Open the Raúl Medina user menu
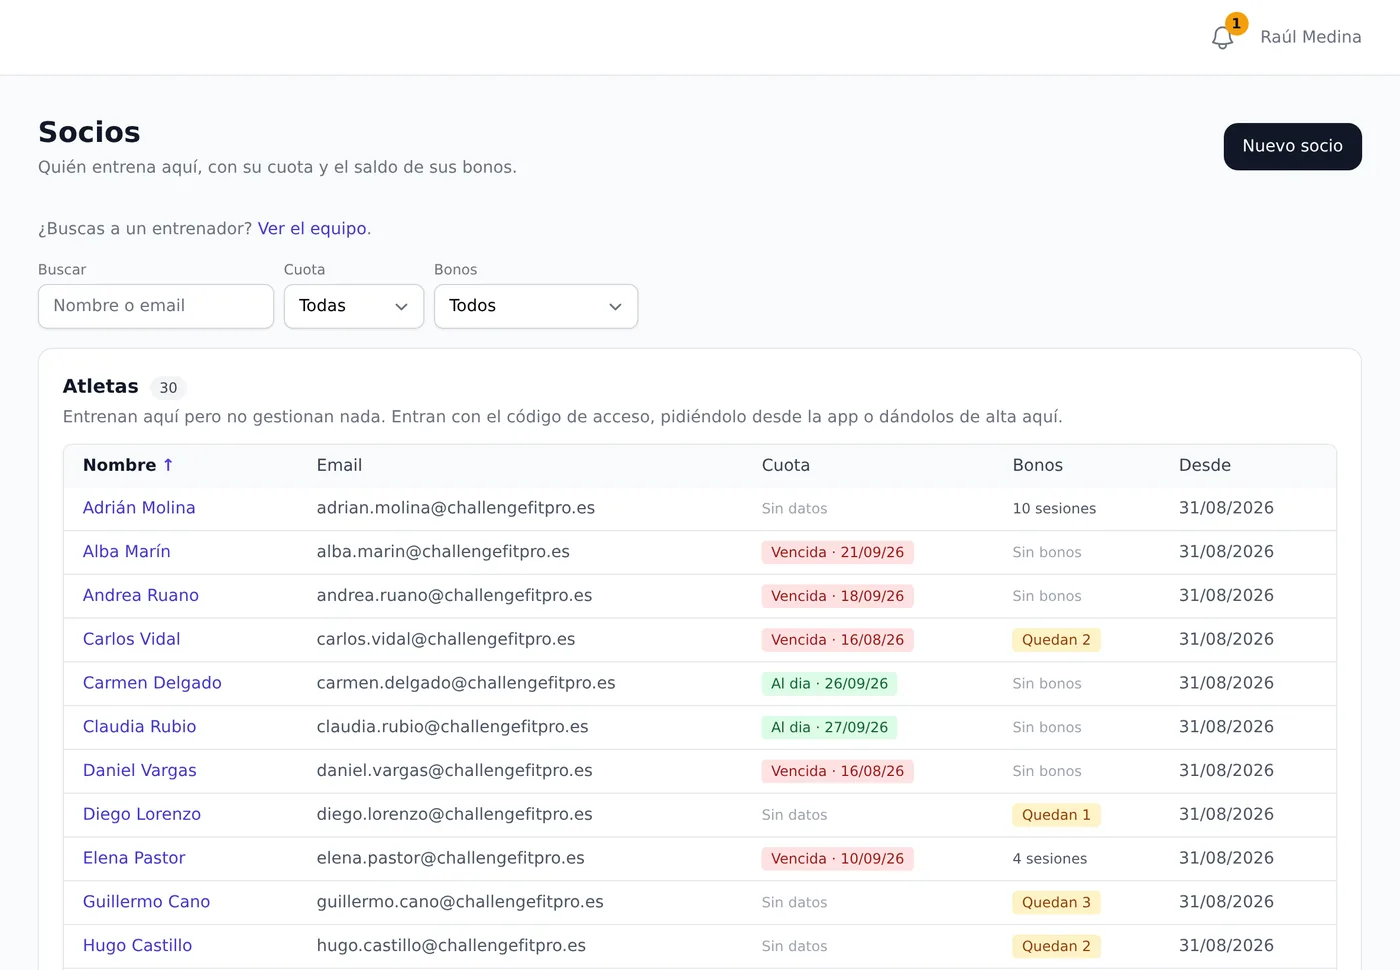Screen dimensions: 1400x970 coord(1310,37)
